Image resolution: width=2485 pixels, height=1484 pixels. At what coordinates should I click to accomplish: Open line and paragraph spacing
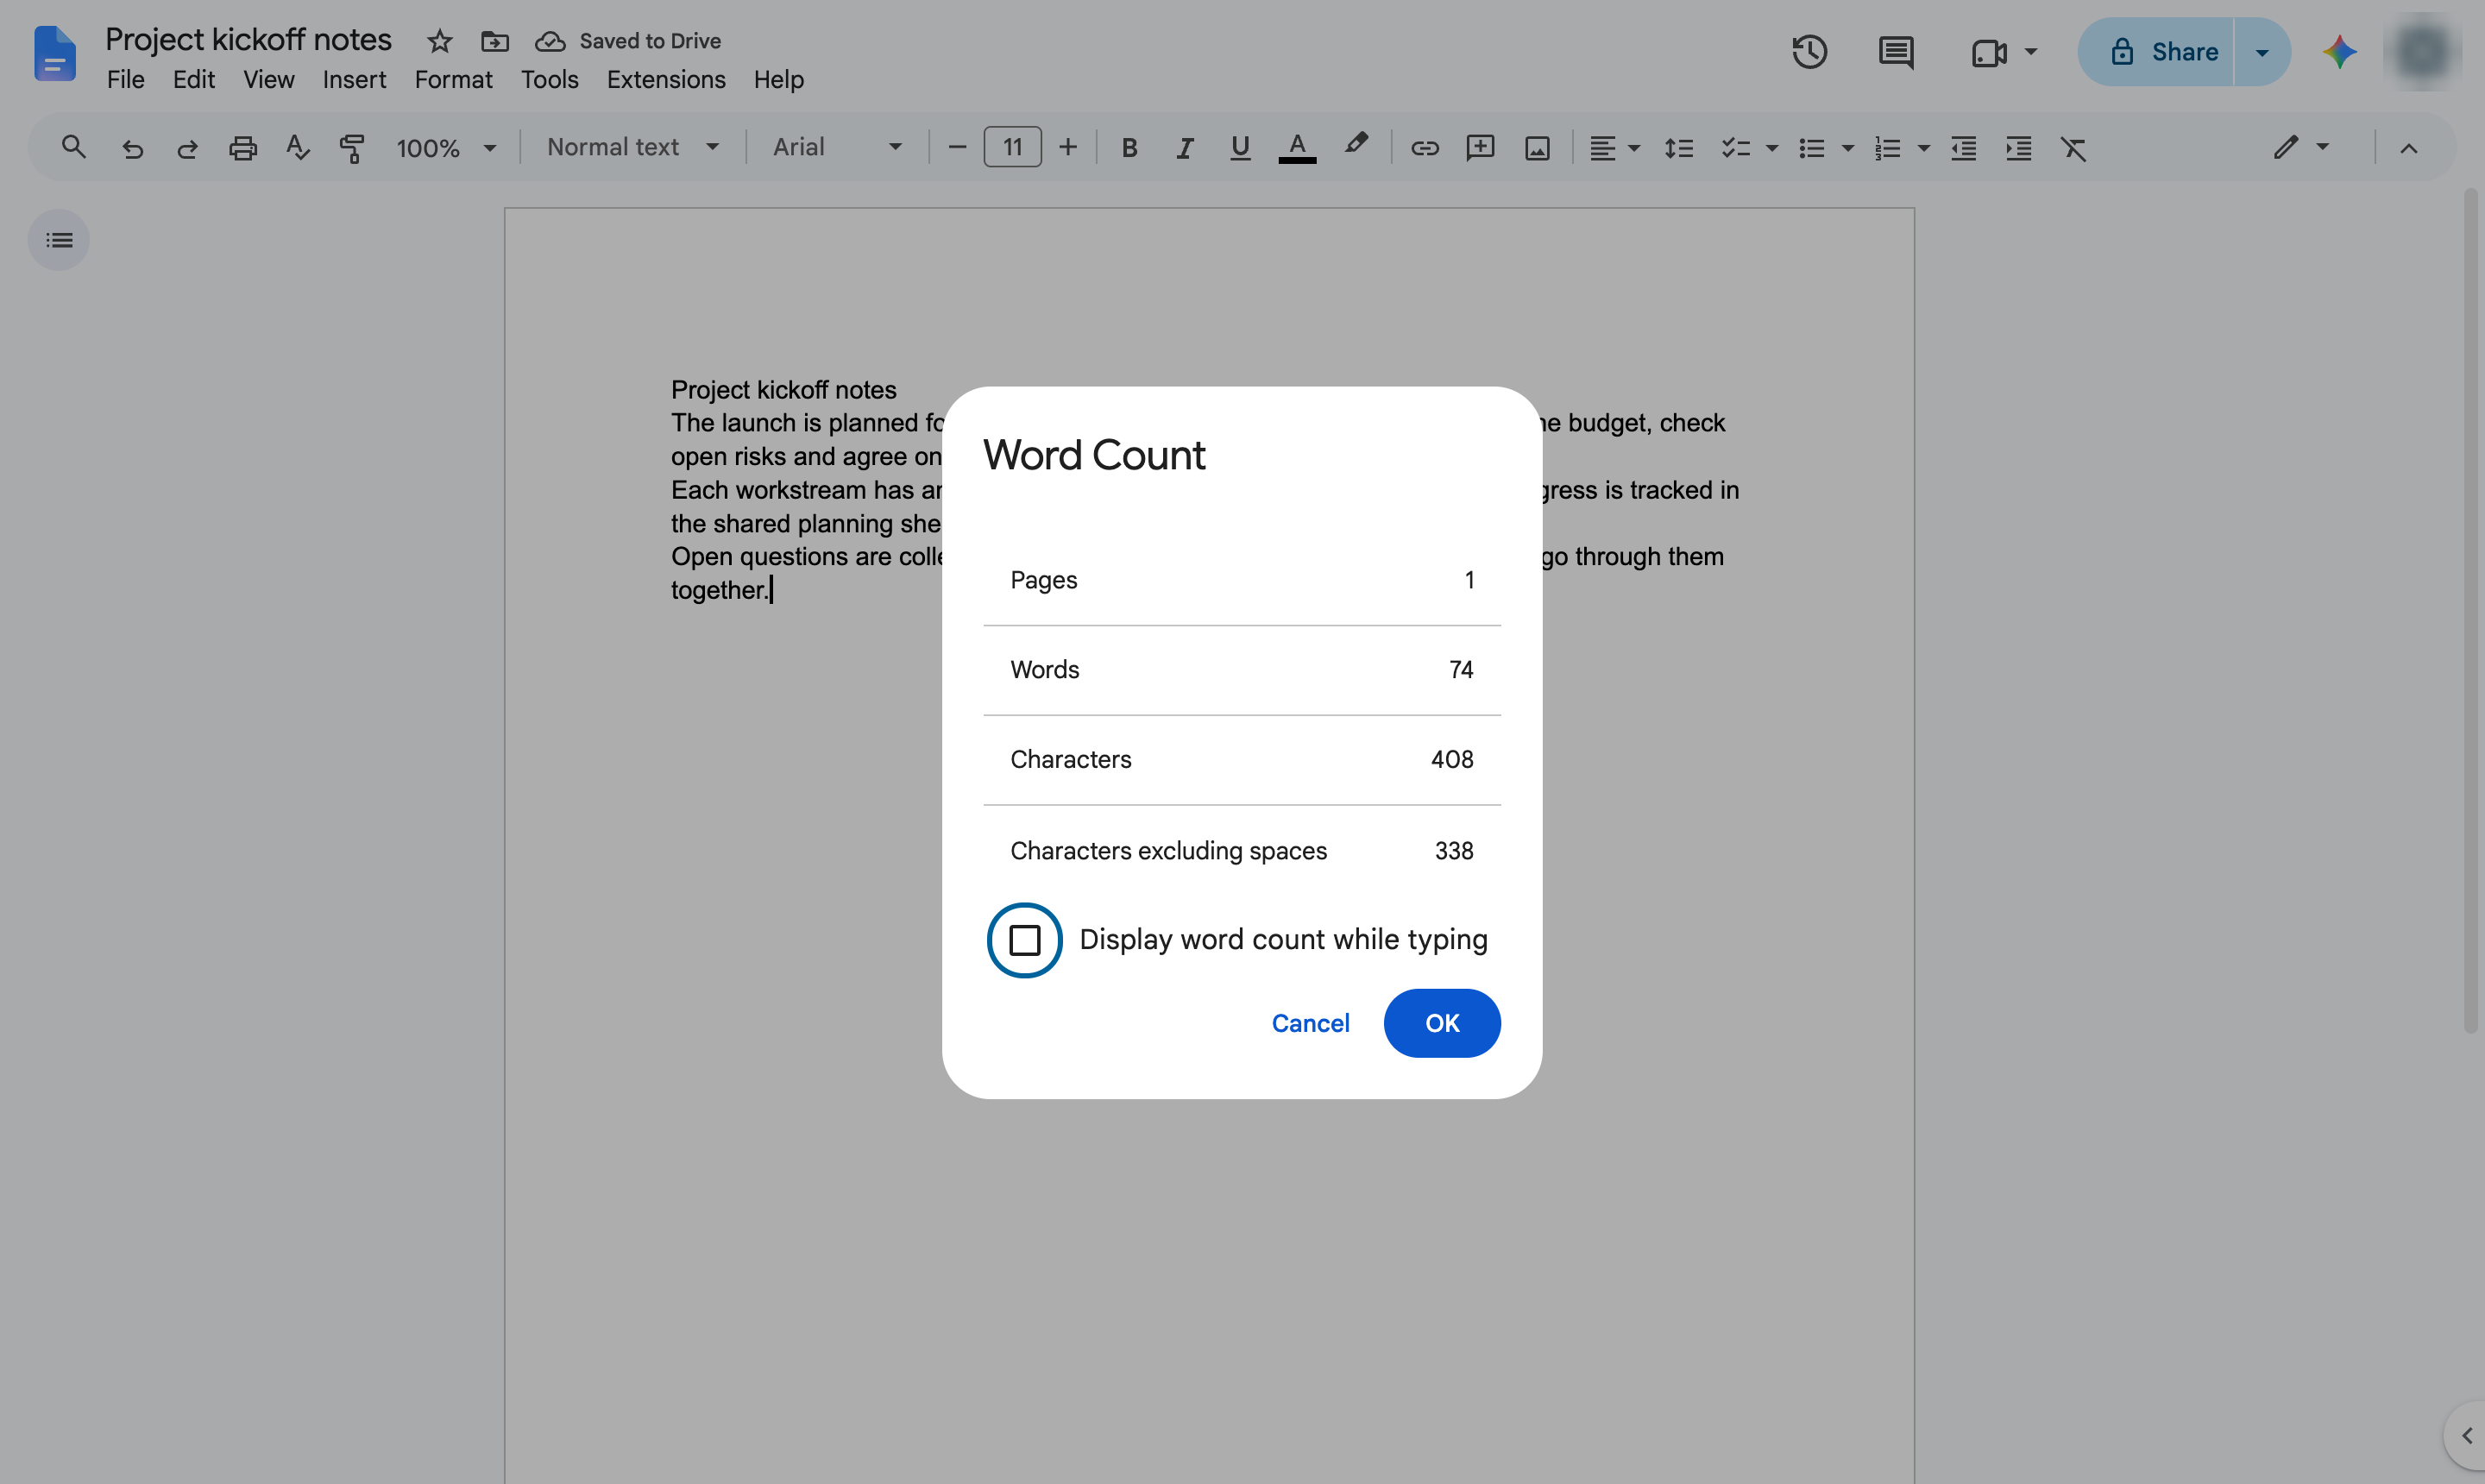[x=1678, y=148]
